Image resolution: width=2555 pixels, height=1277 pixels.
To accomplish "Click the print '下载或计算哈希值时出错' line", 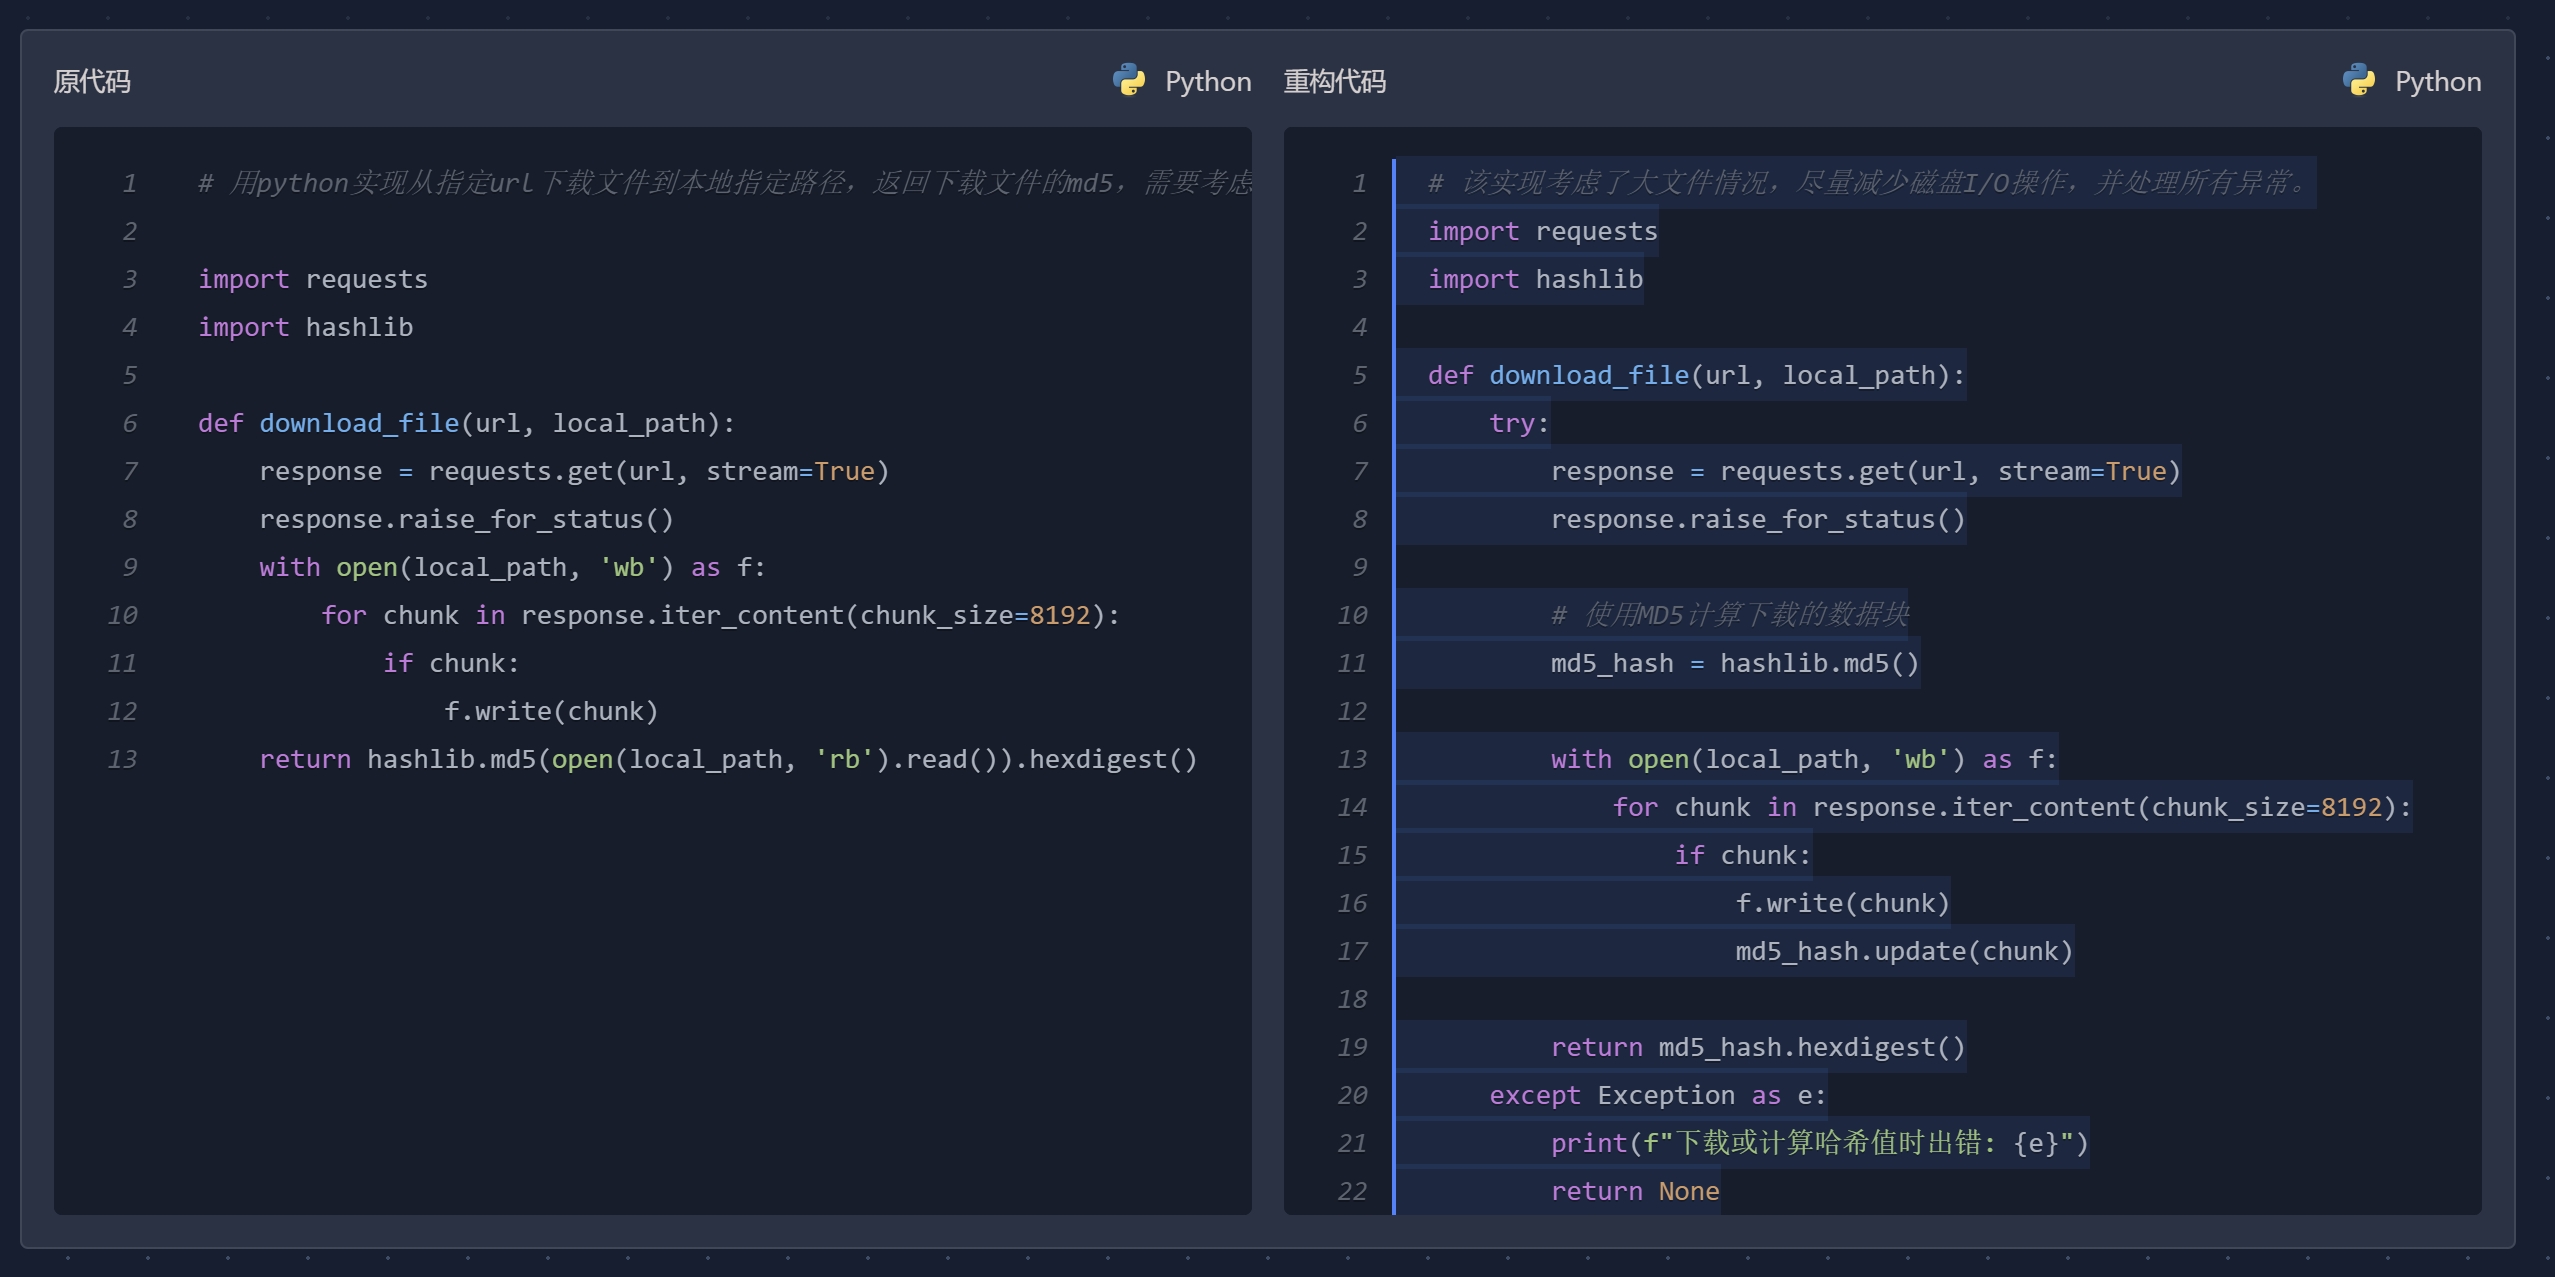I will coord(1820,1143).
